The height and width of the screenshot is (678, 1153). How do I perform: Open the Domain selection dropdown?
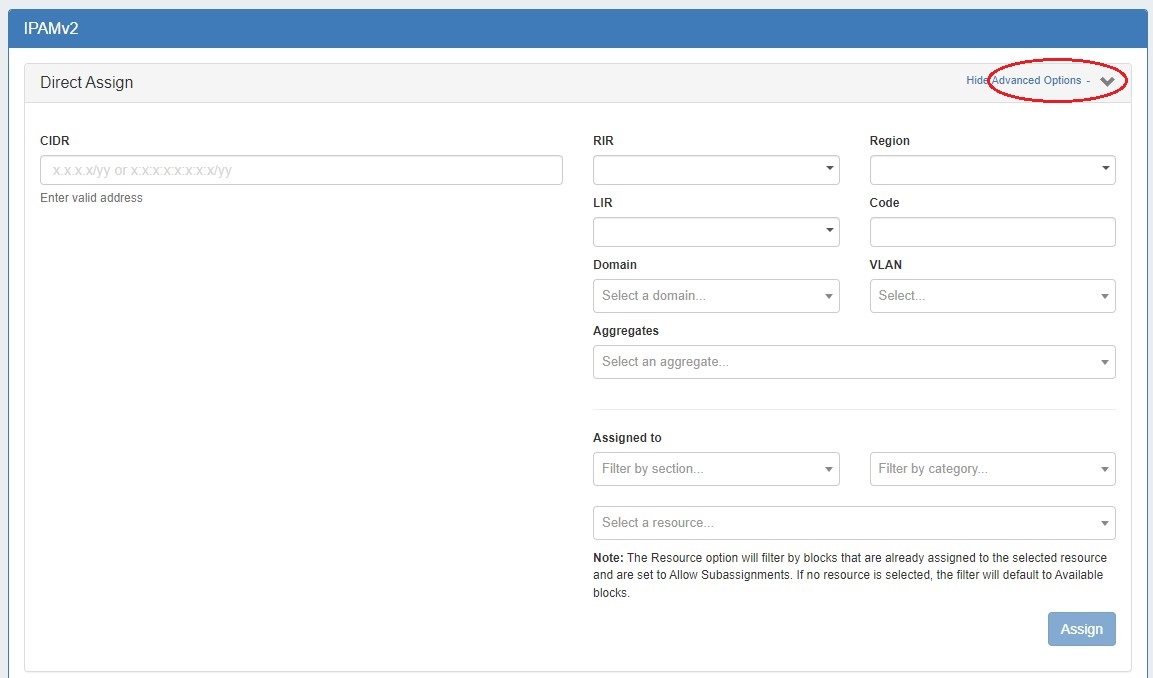(715, 296)
